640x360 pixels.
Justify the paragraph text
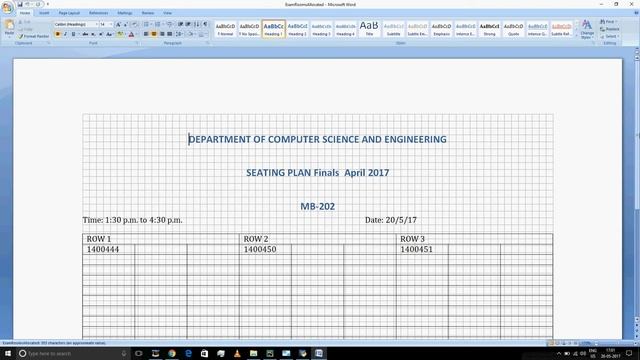170,34
